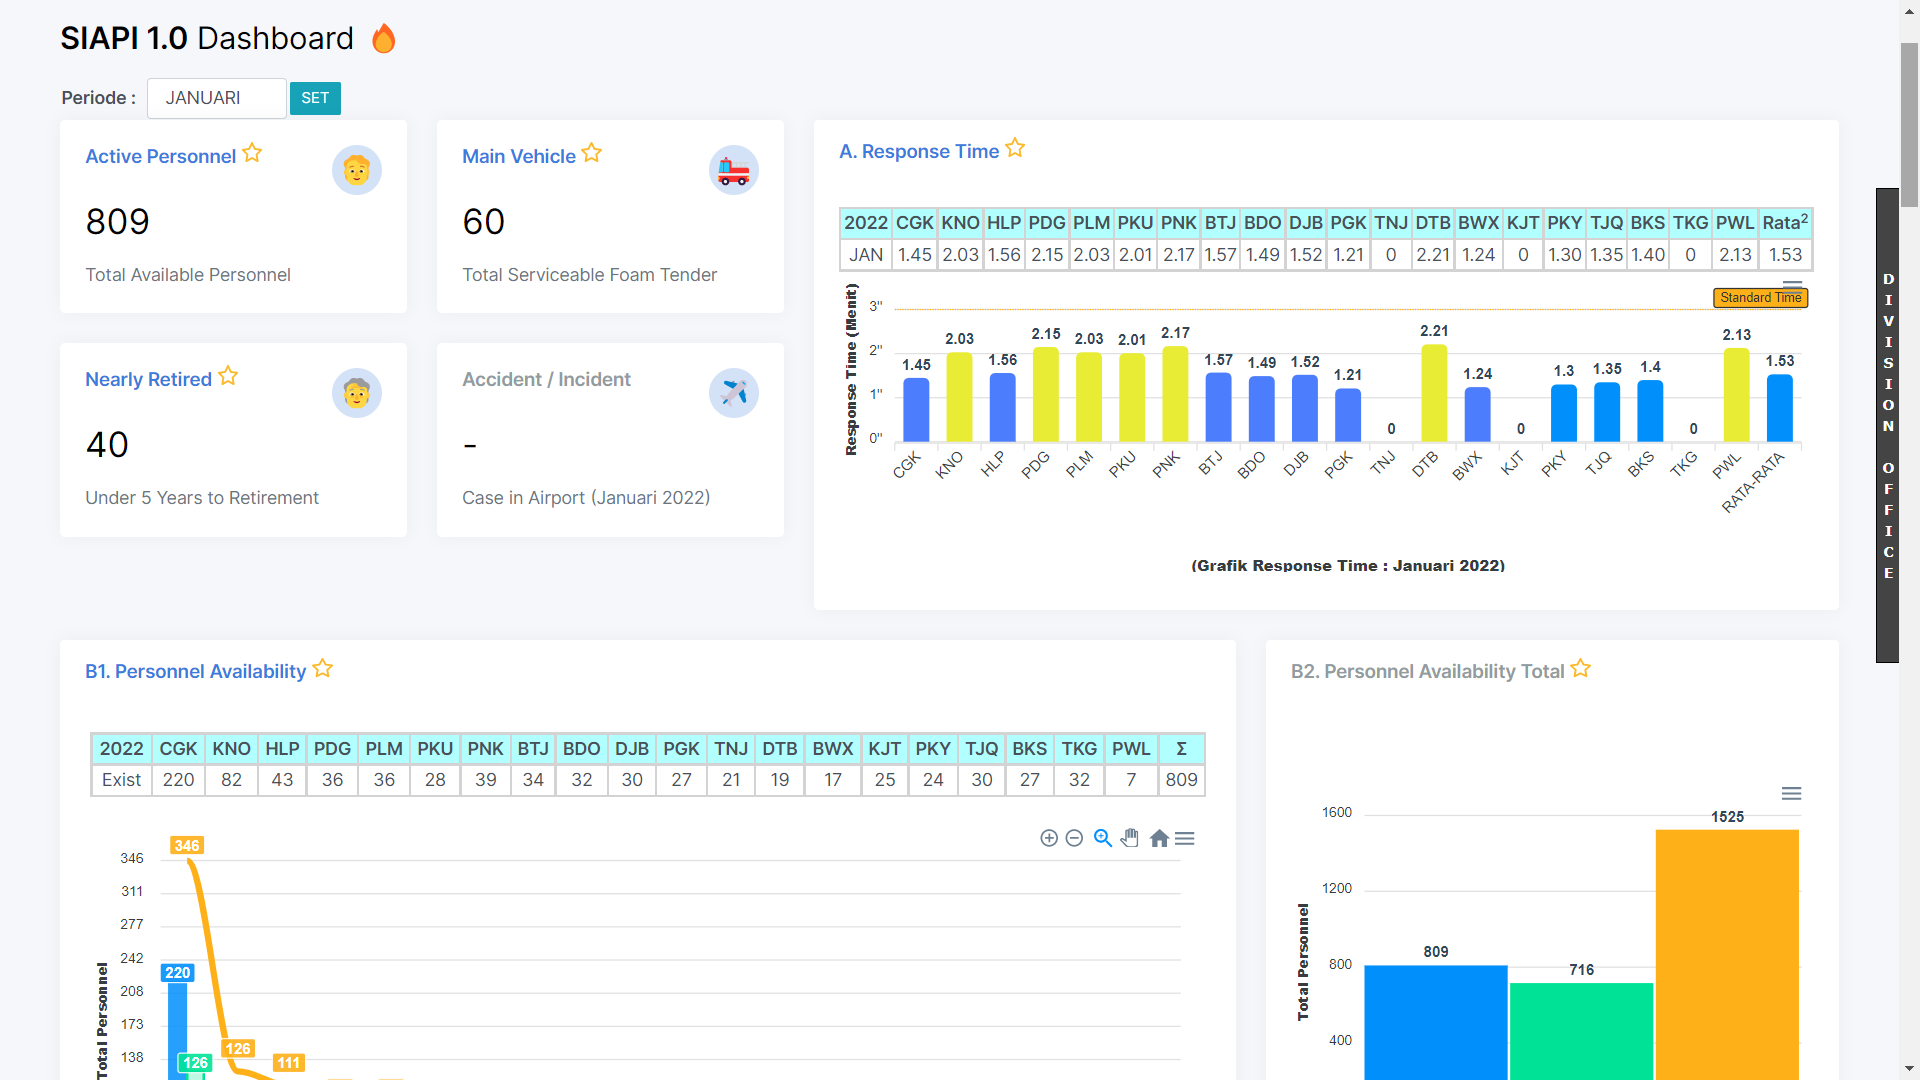This screenshot has height=1080, width=1920.
Task: Click the blue 809 bar in B2 chart
Action: (x=1435, y=1022)
